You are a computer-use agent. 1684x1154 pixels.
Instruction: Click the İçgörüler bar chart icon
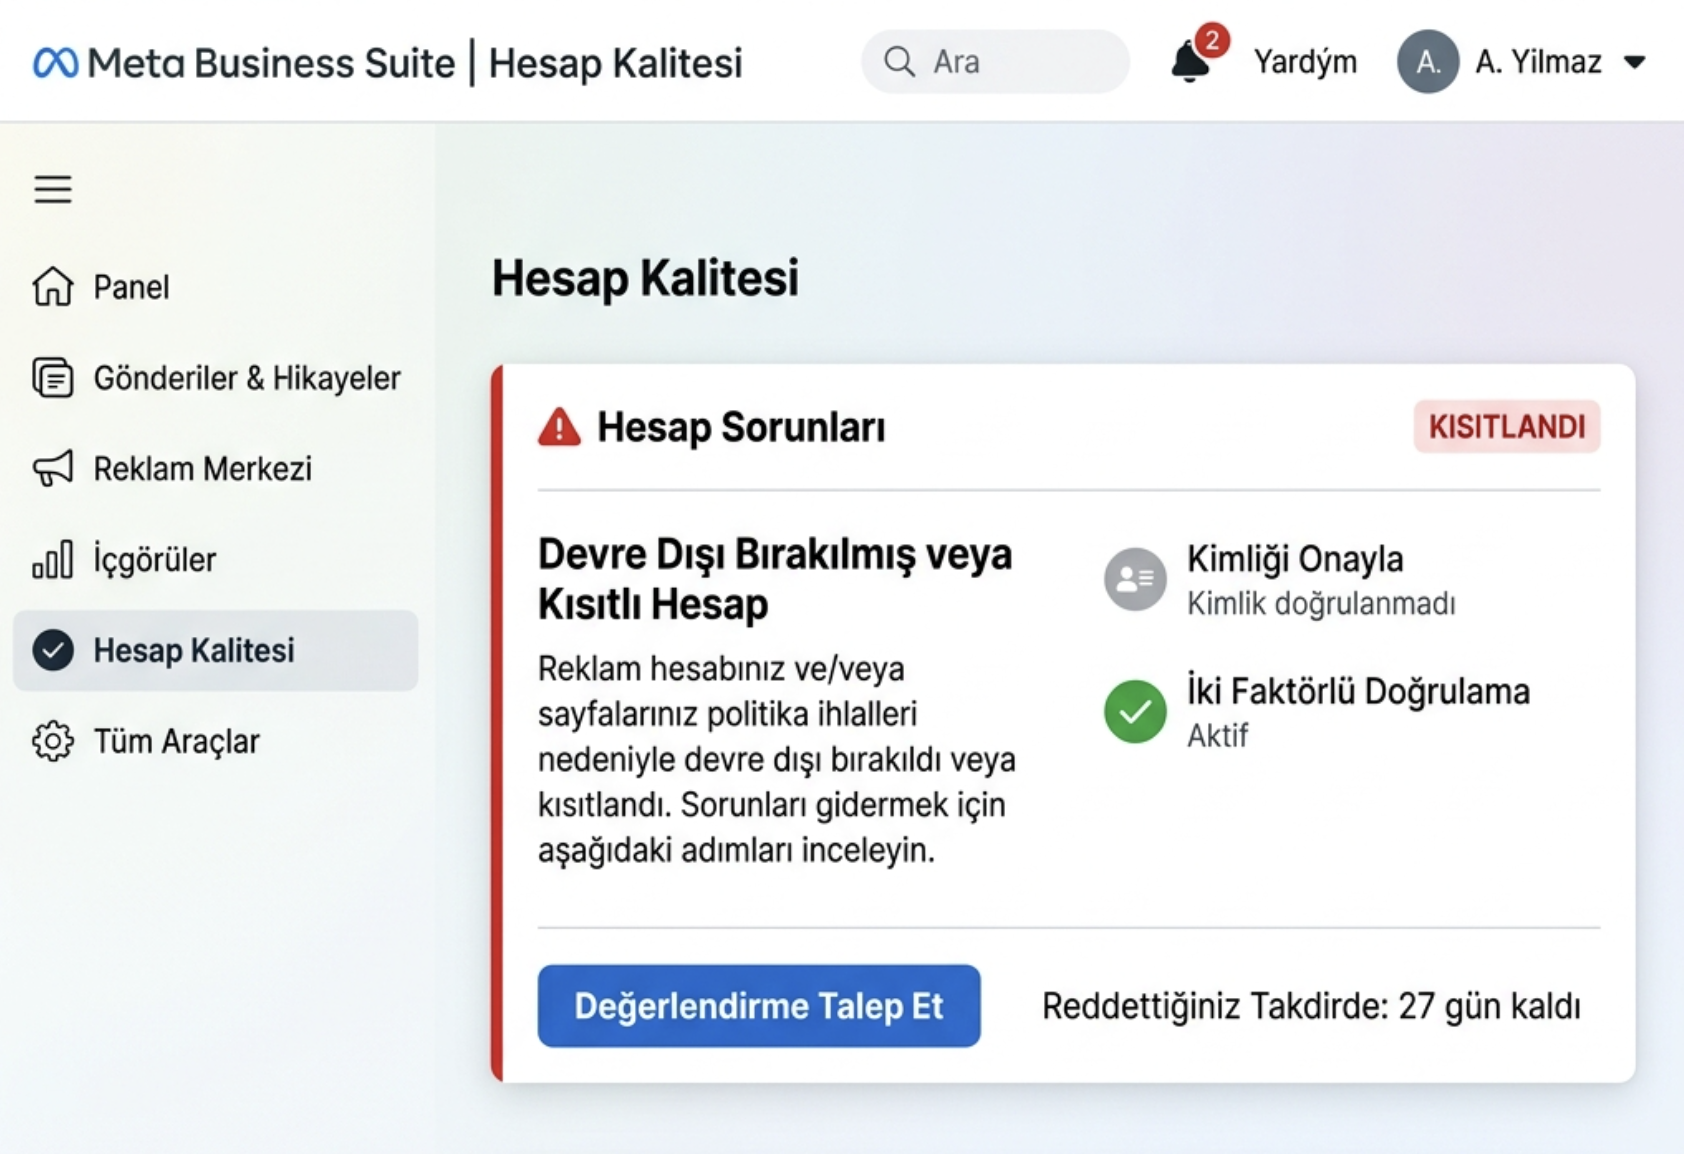53,559
